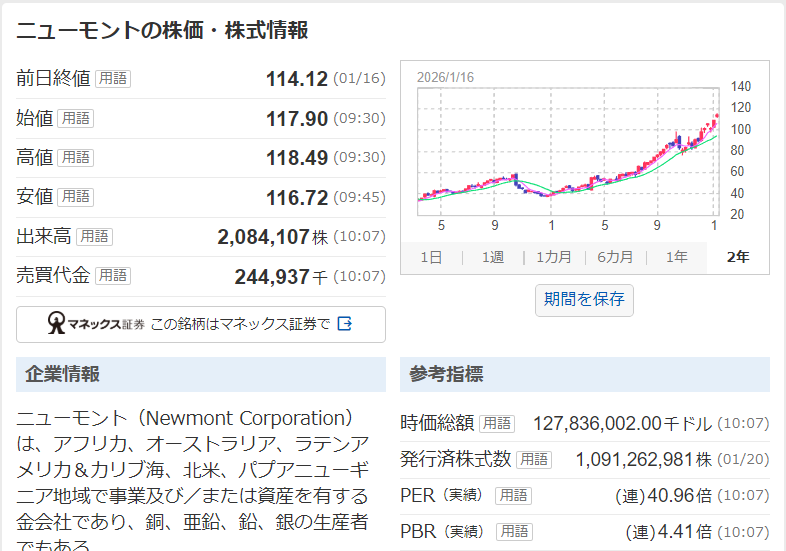
Task: Click the external link icon beside マネックス証券
Action: tap(345, 324)
